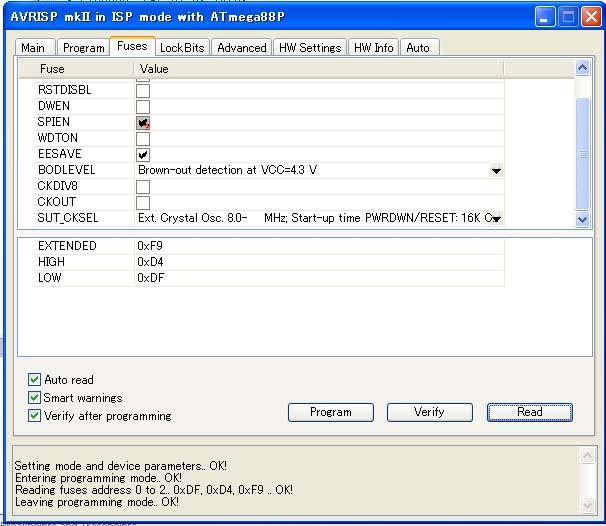Open the Program tab
Viewport: 606px width, 526px height.
pos(83,48)
